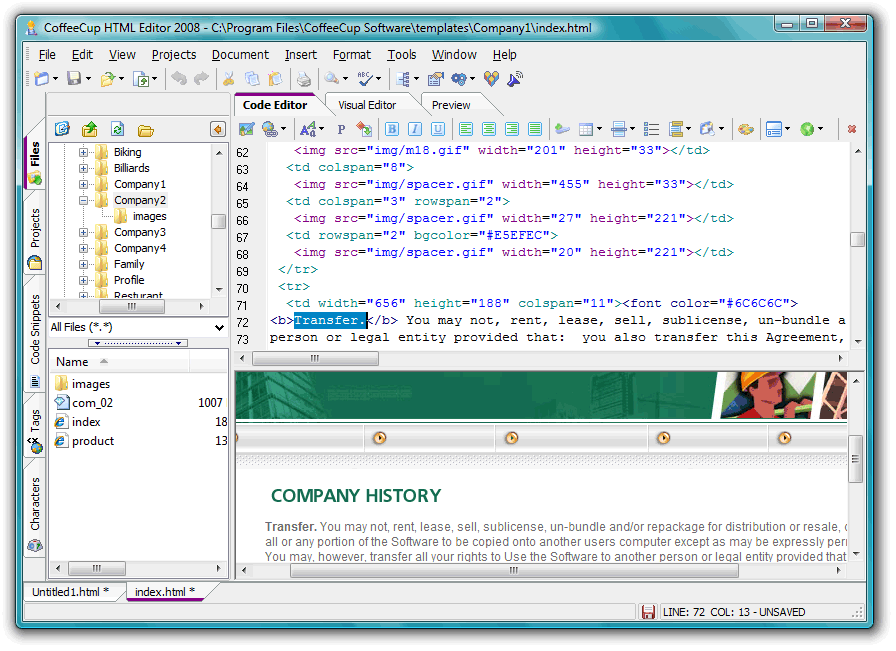
Task: Switch to the Untitled1.html document tab
Action: click(71, 592)
